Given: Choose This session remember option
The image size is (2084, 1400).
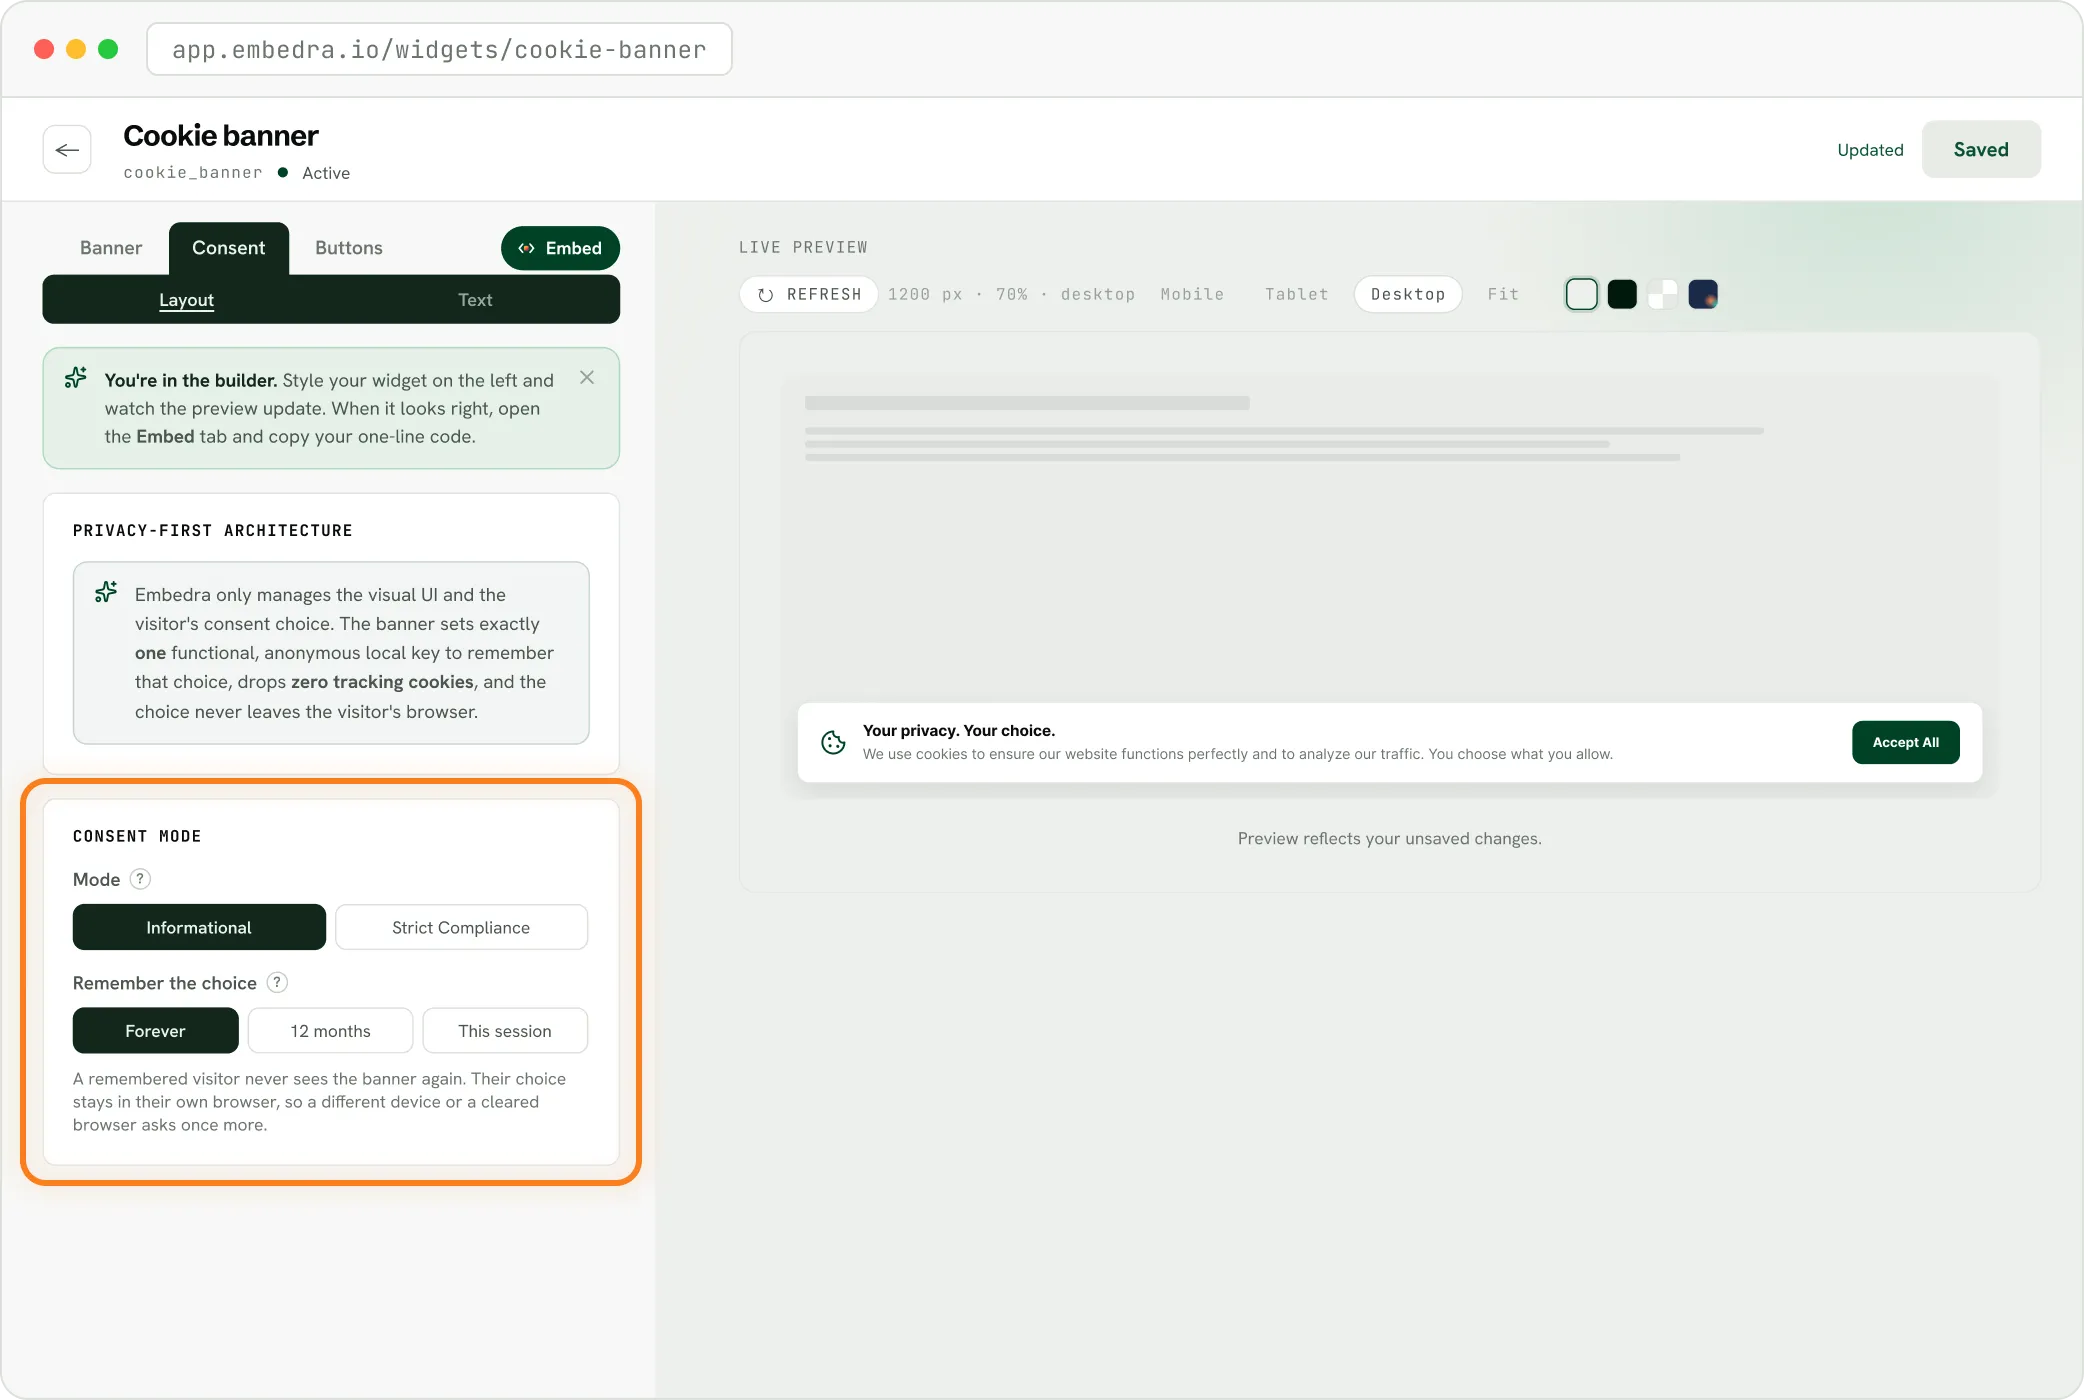Looking at the screenshot, I should coord(505,1030).
